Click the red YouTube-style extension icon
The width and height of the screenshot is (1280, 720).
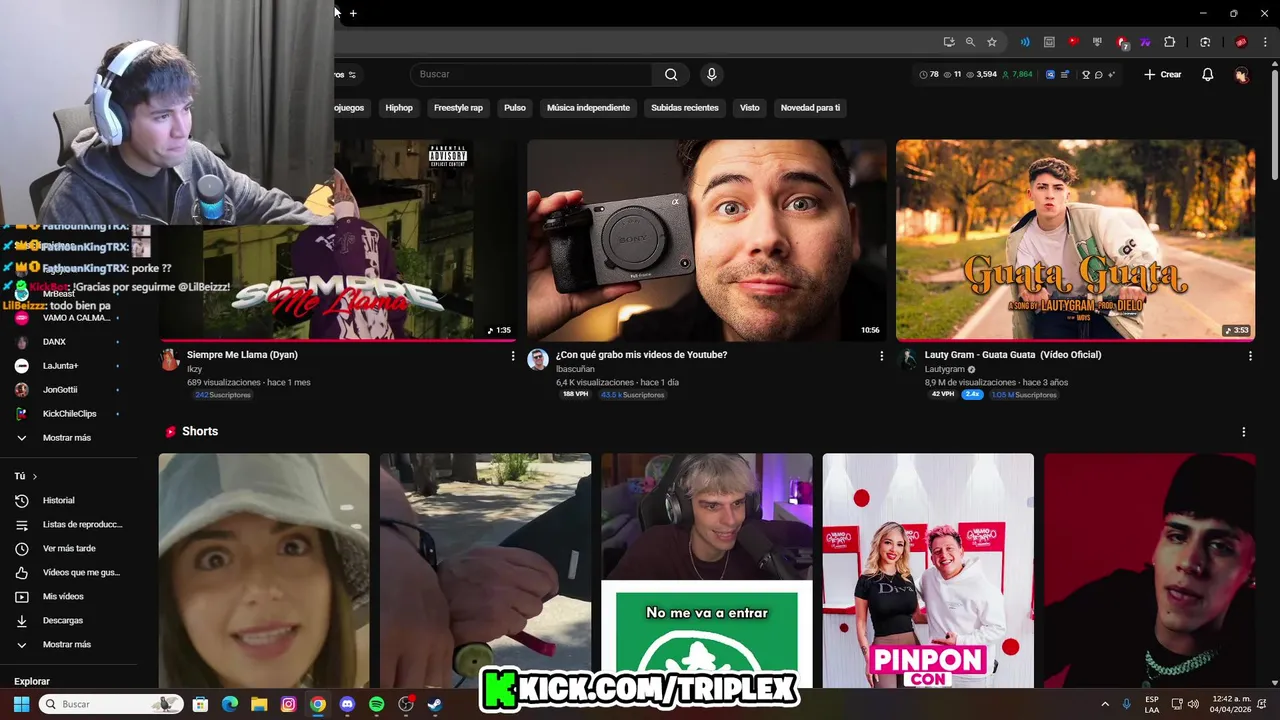1073,42
